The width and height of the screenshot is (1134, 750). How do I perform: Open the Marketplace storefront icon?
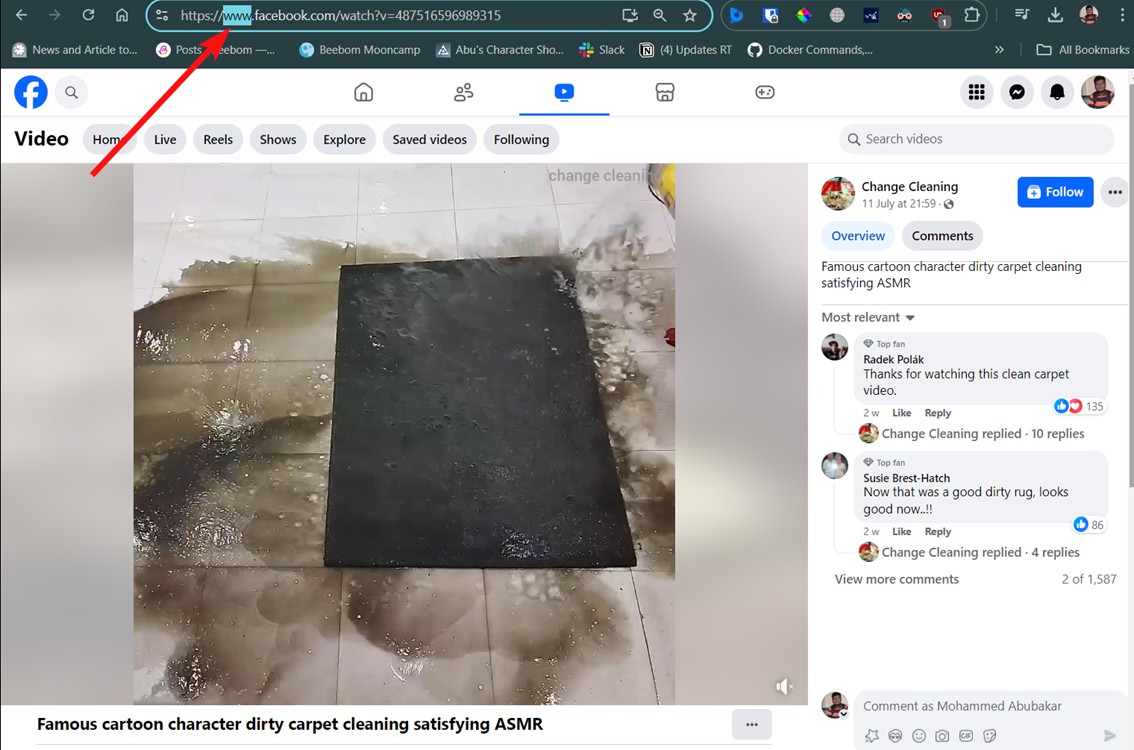click(664, 93)
